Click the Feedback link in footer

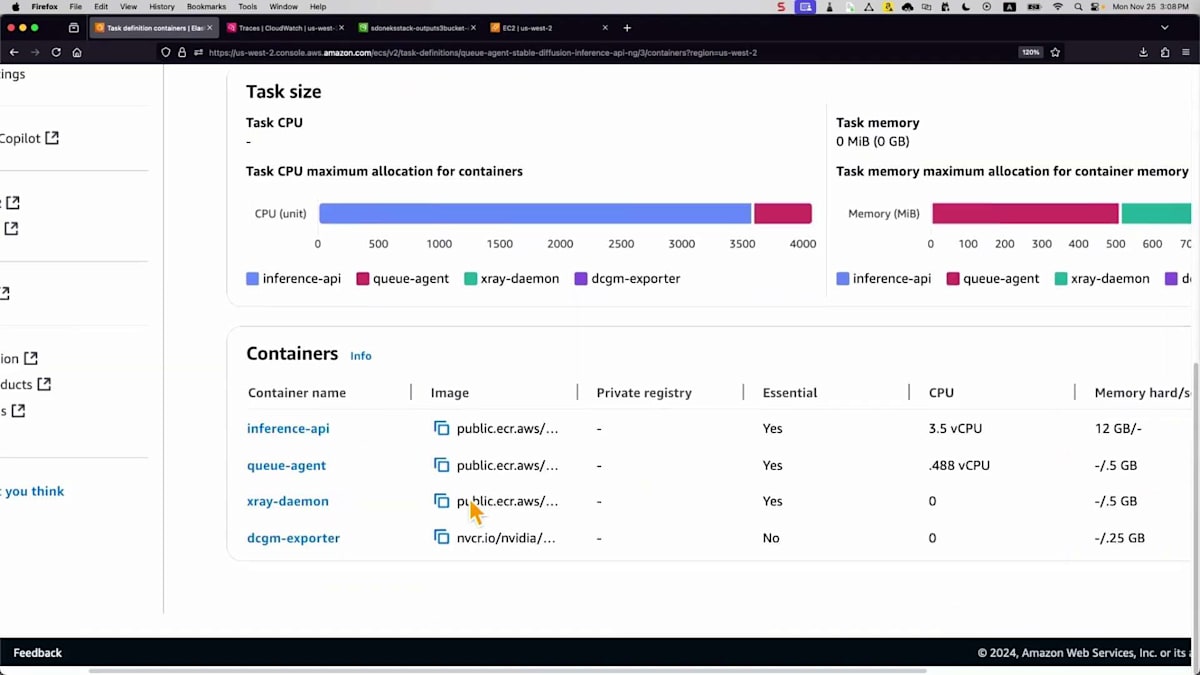38,653
